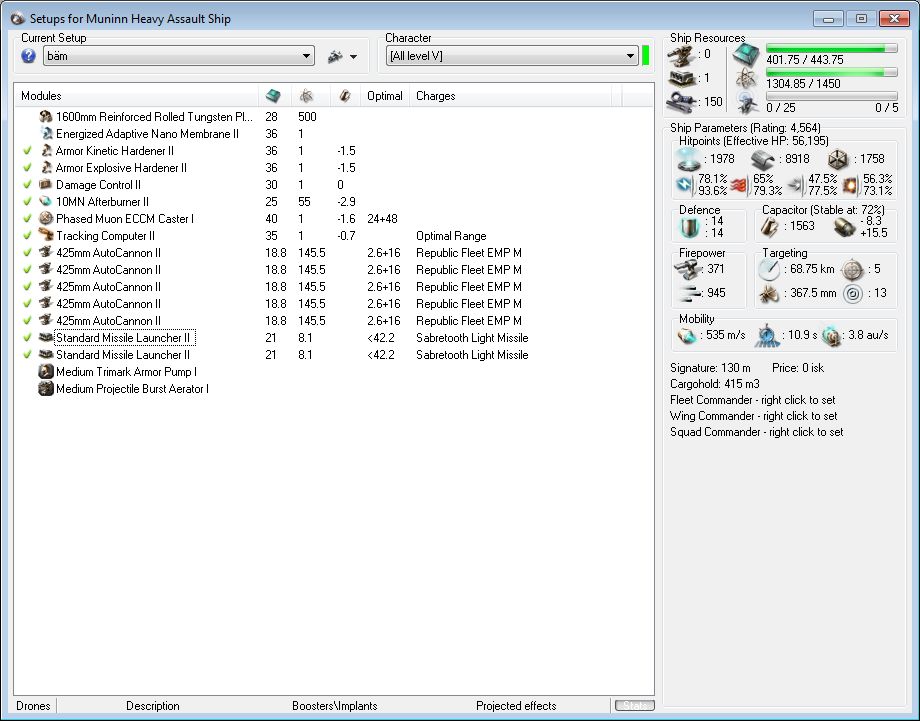
Task: Click the shield hitpoints icon showing 1978
Action: [x=688, y=159]
